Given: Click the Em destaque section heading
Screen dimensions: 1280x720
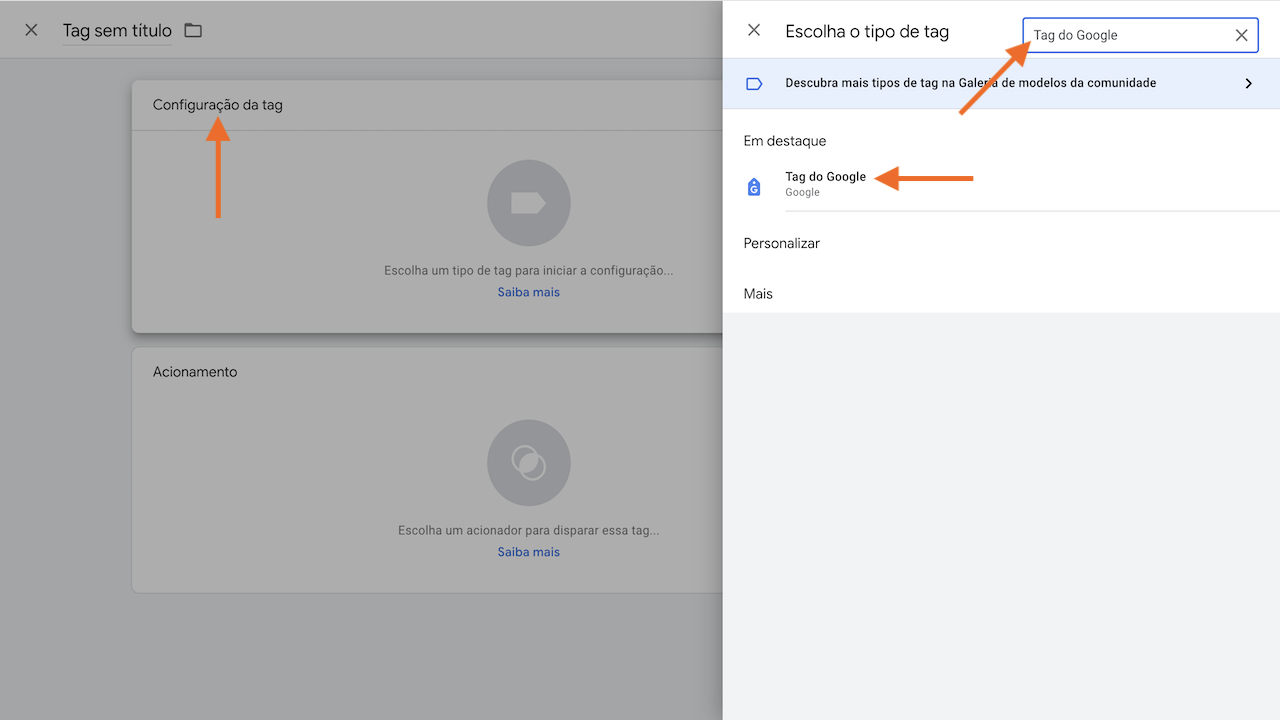Looking at the screenshot, I should click(x=784, y=140).
